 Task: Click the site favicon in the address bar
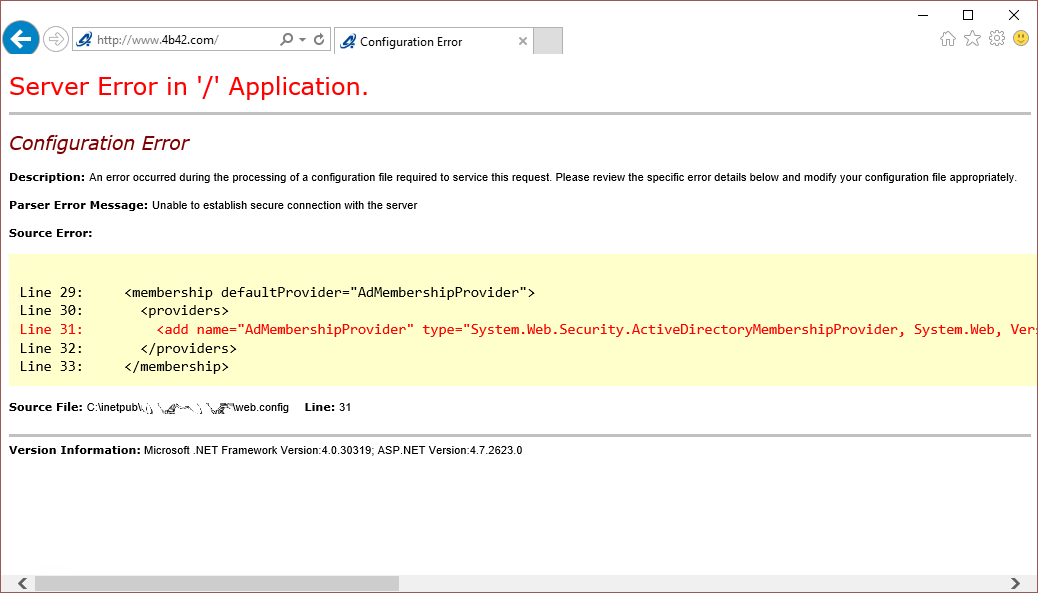click(x=84, y=40)
